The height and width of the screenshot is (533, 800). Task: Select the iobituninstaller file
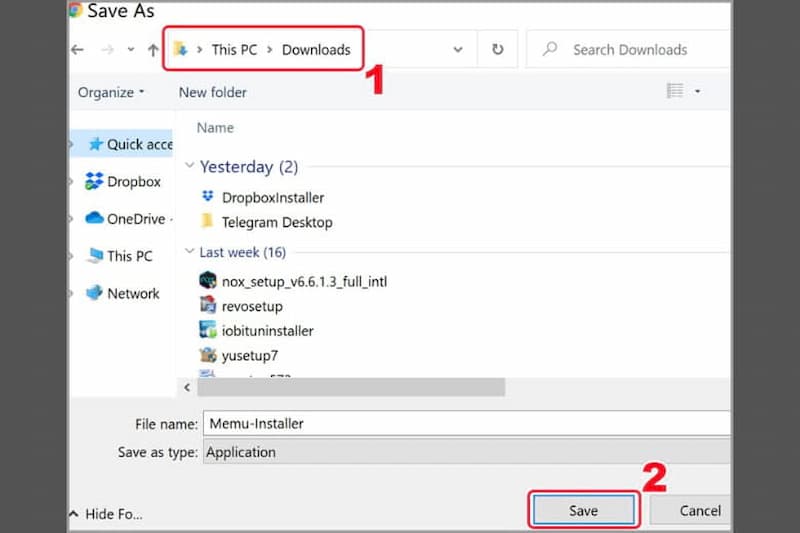[x=267, y=330]
